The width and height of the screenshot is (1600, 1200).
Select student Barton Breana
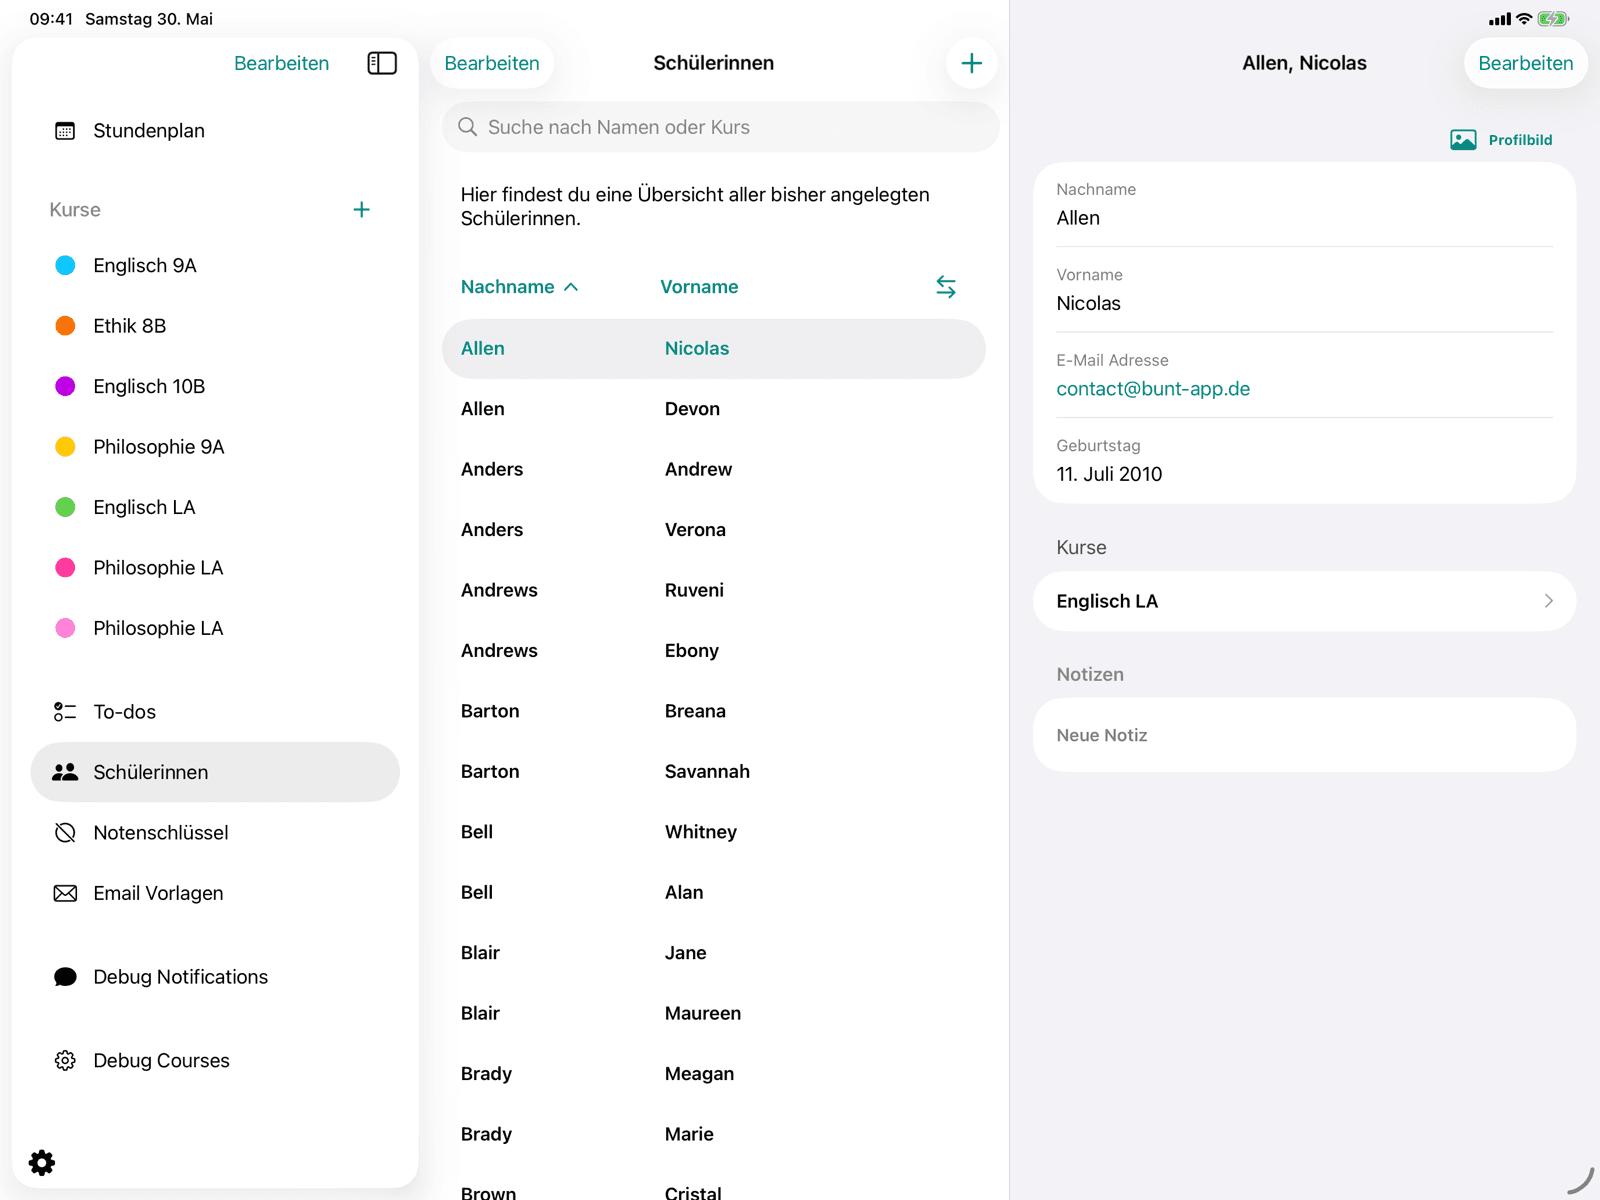pyautogui.click(x=714, y=711)
